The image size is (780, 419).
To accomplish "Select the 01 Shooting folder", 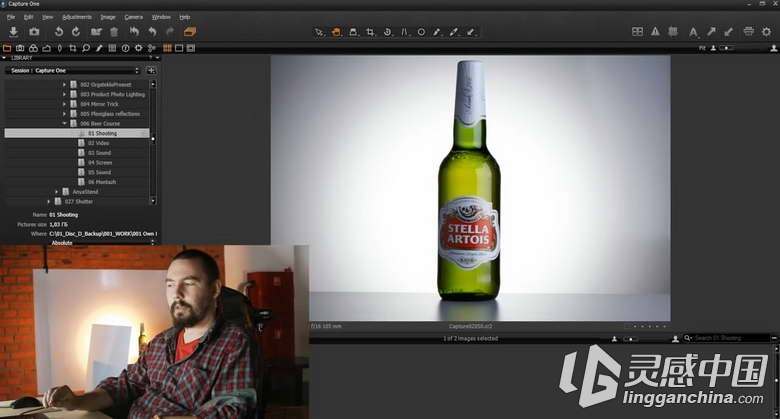I will point(77,133).
